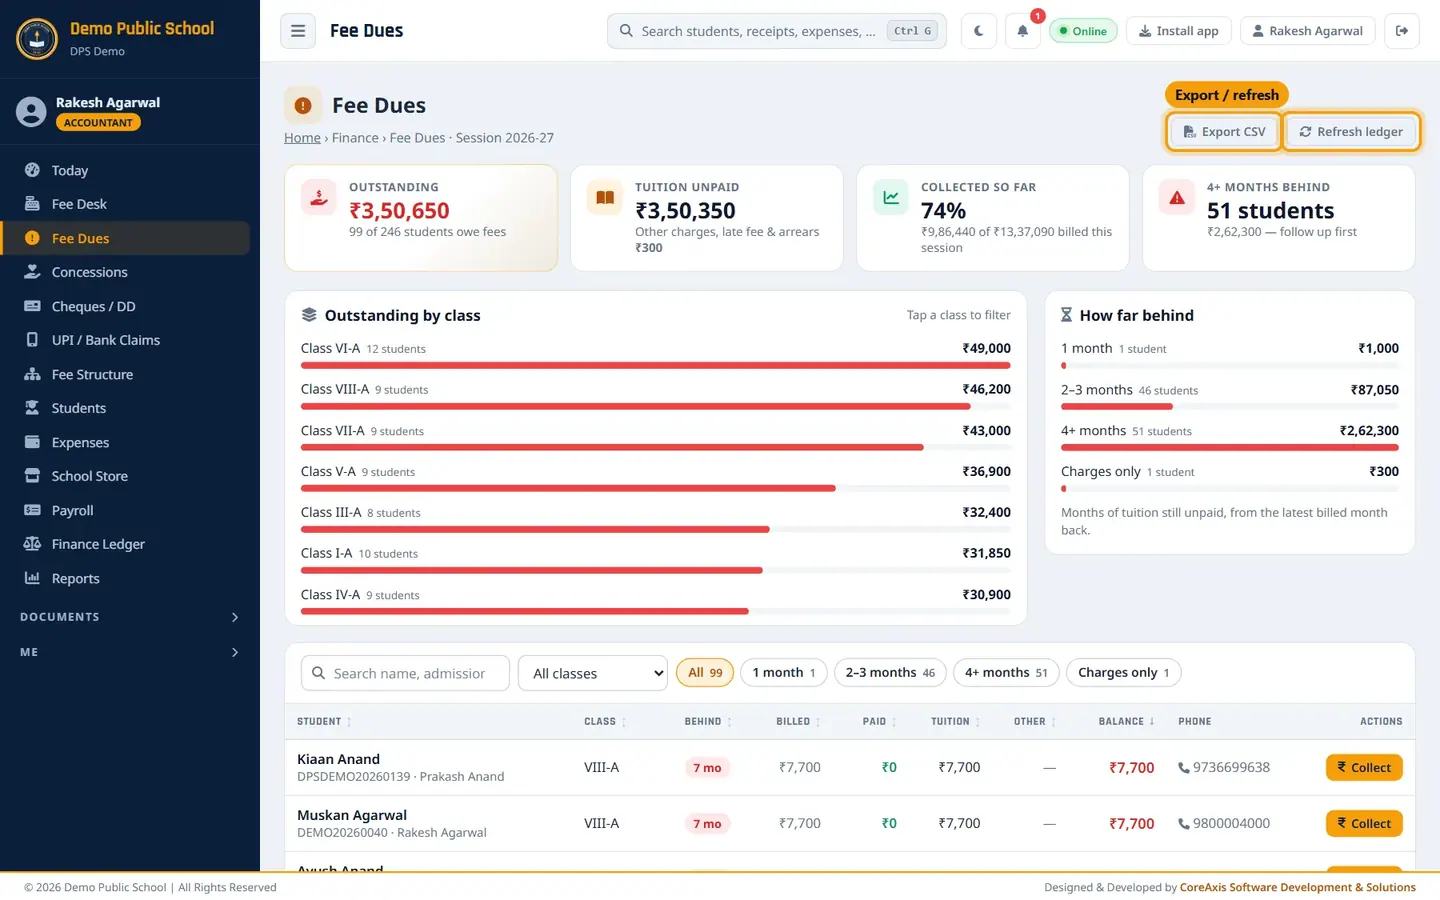Click Export CSV button
The width and height of the screenshot is (1440, 900).
pyautogui.click(x=1224, y=132)
